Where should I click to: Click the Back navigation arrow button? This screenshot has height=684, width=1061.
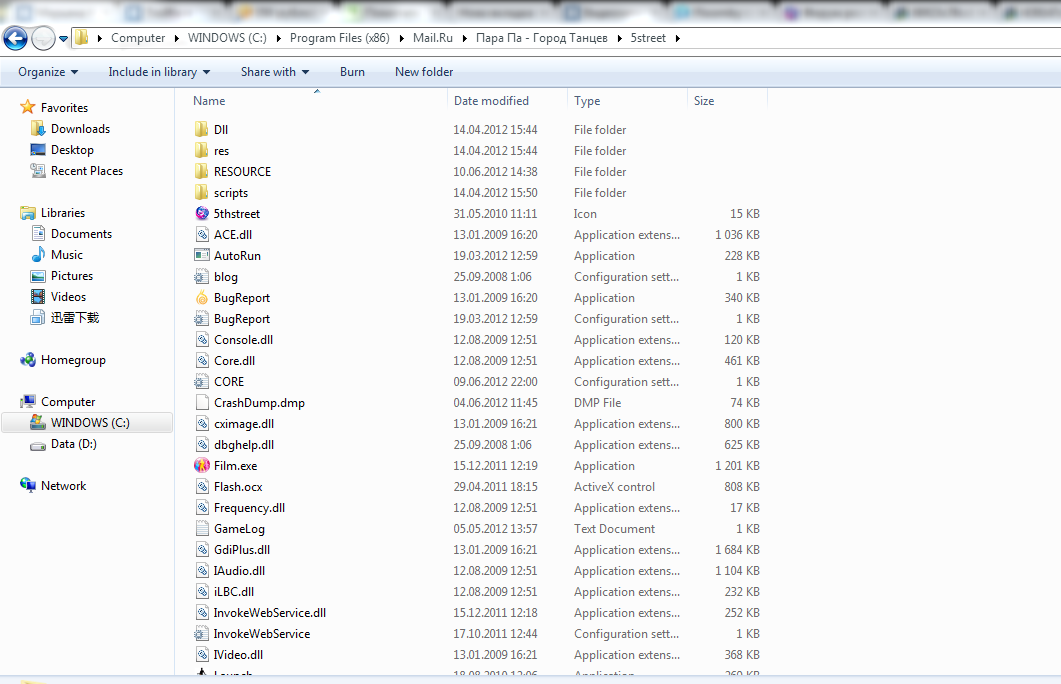point(16,39)
